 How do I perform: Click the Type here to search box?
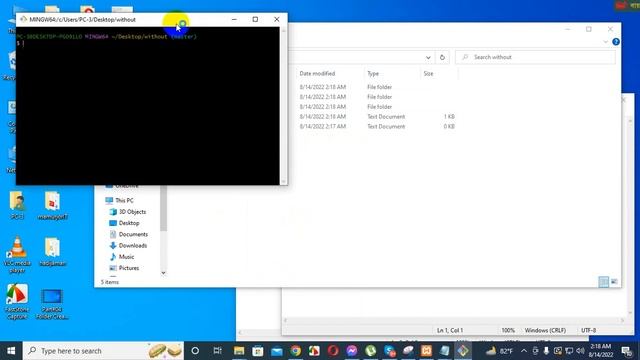pyautogui.click(x=104, y=351)
